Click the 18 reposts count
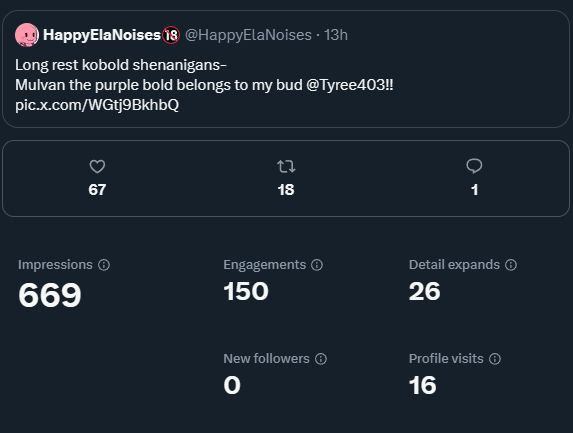The height and width of the screenshot is (433, 573). pos(286,190)
